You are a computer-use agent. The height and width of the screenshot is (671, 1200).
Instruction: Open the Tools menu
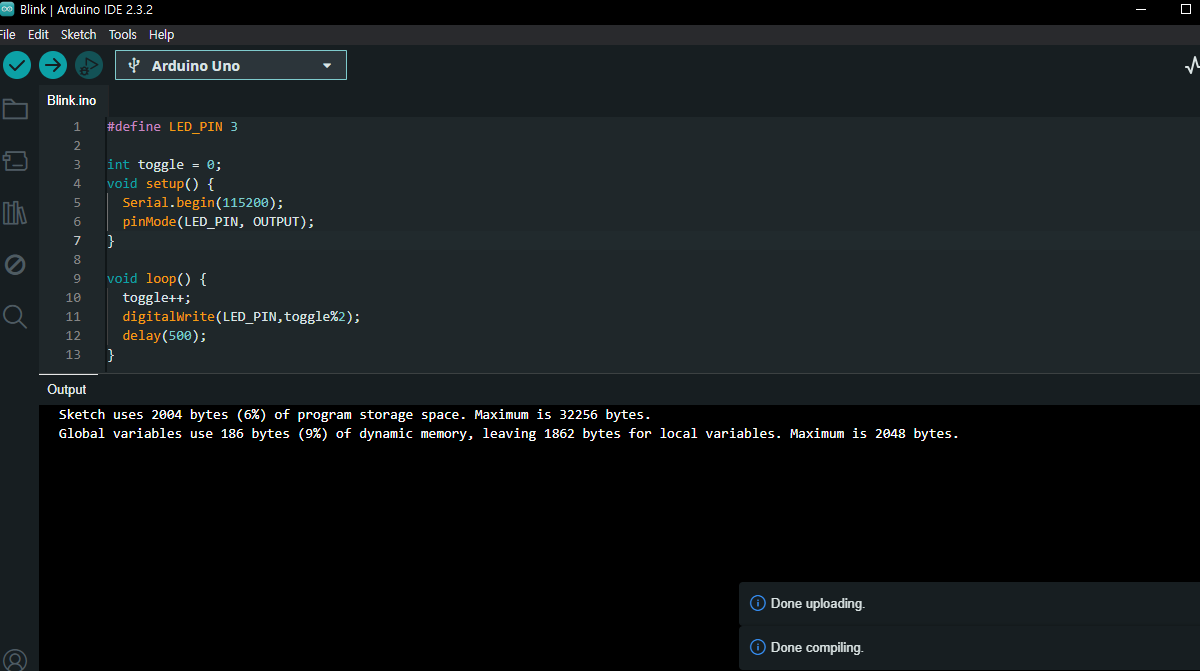coord(123,34)
